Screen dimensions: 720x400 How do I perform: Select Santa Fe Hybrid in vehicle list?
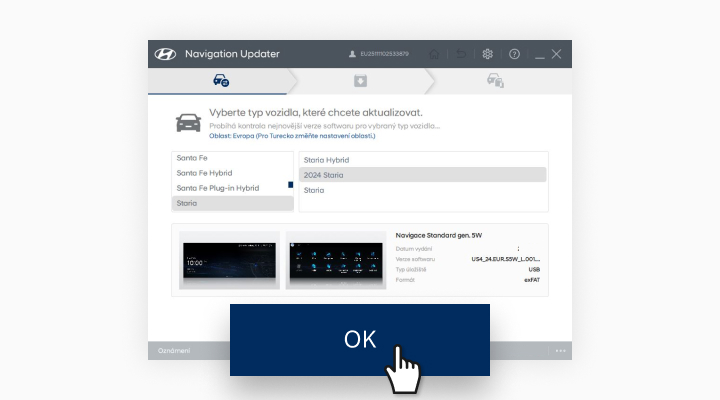[x=232, y=173]
